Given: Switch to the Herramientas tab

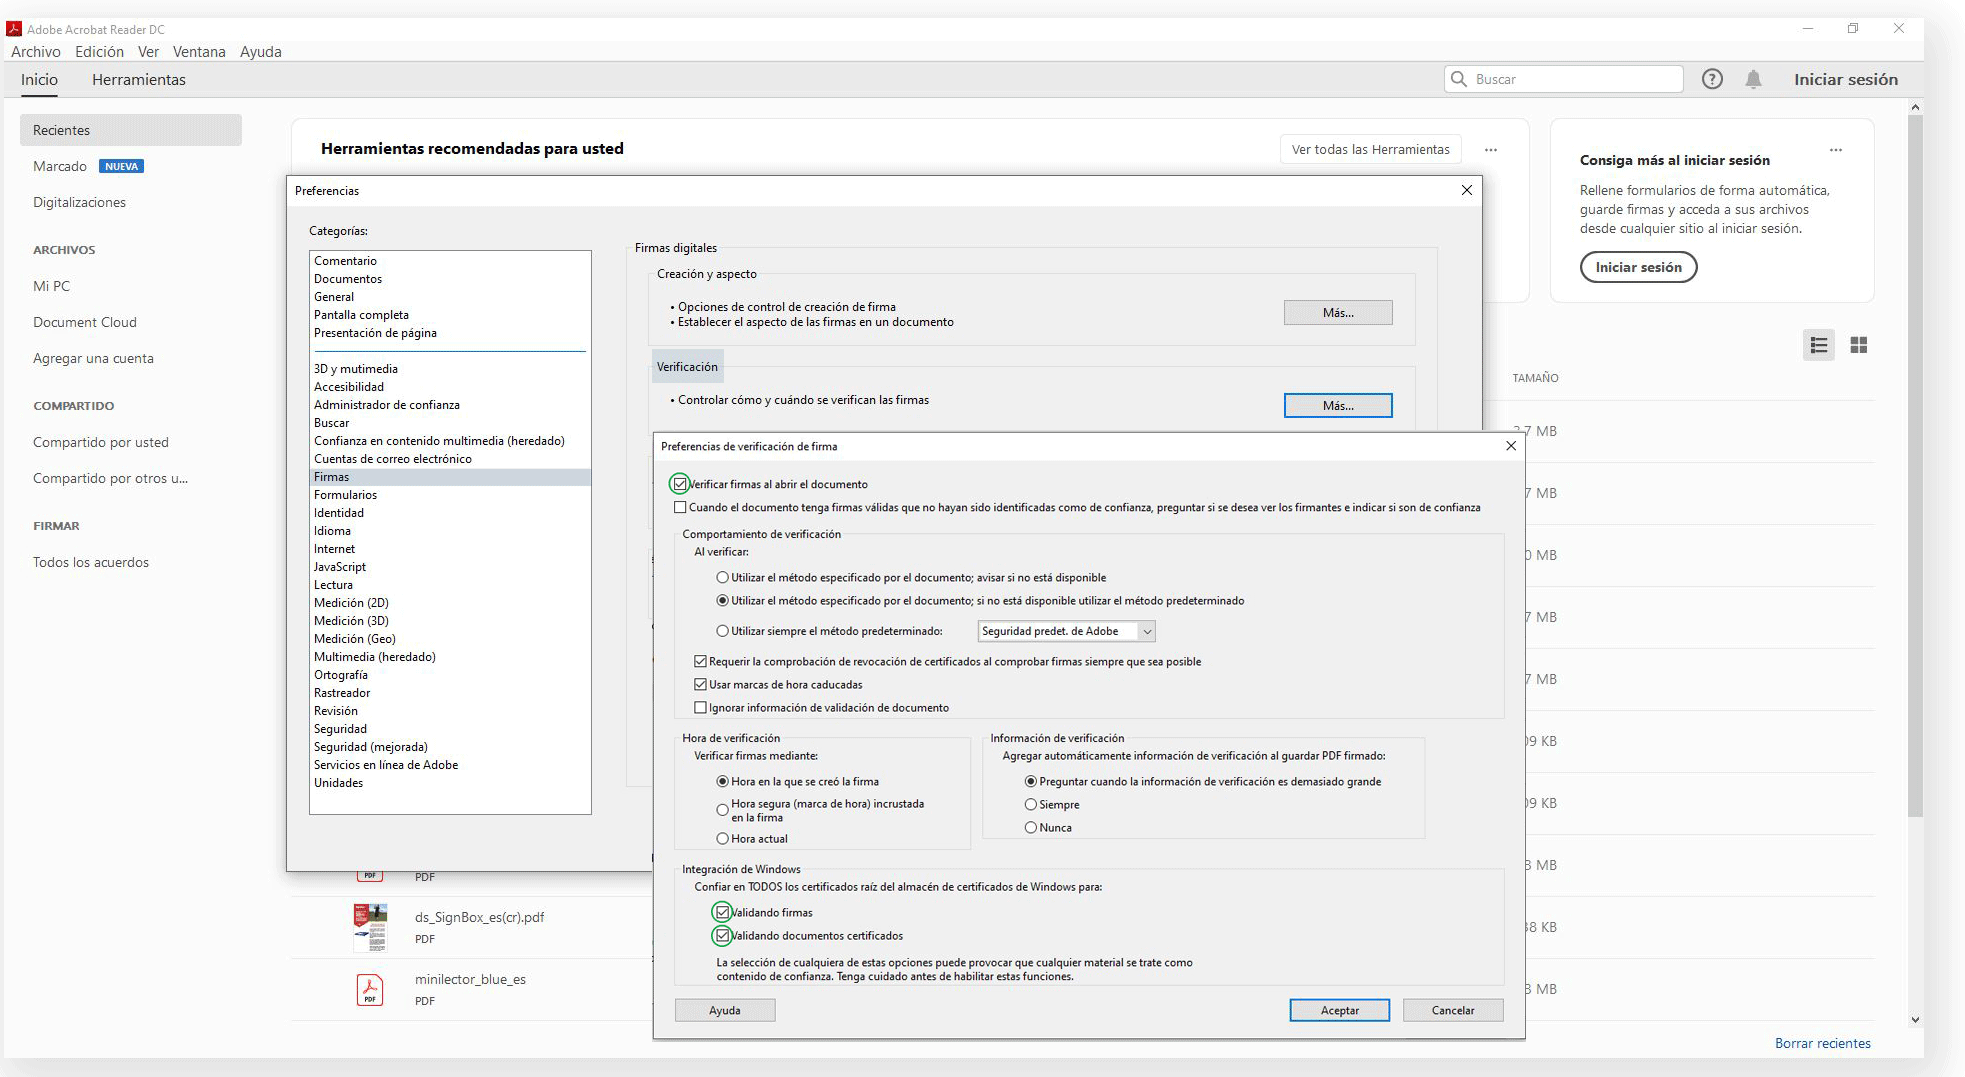Looking at the screenshot, I should (139, 80).
